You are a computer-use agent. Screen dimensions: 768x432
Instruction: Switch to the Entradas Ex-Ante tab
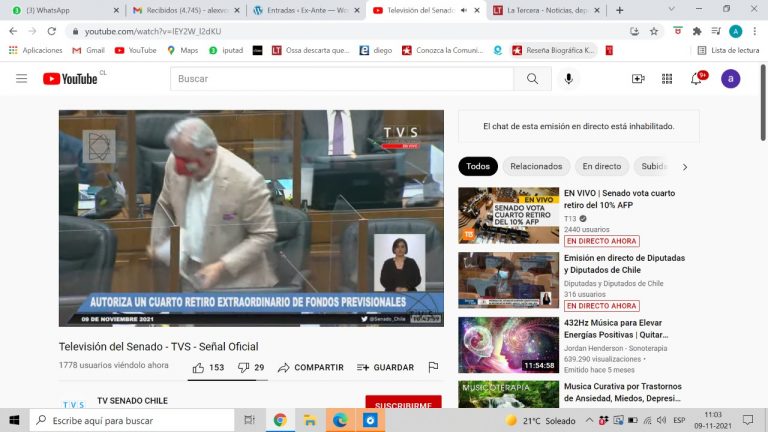[x=307, y=10]
